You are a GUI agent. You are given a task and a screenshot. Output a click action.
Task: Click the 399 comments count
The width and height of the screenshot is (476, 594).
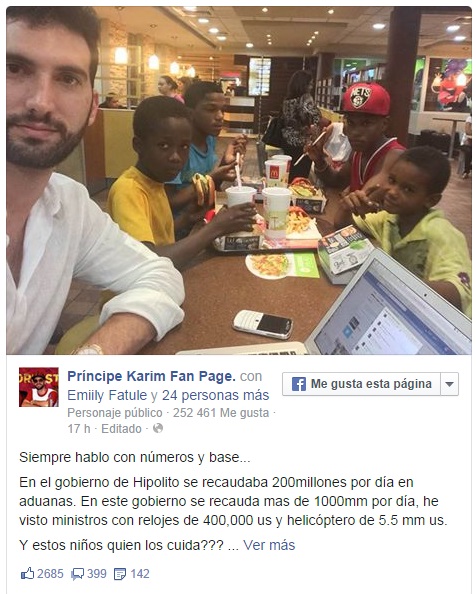pos(97,574)
